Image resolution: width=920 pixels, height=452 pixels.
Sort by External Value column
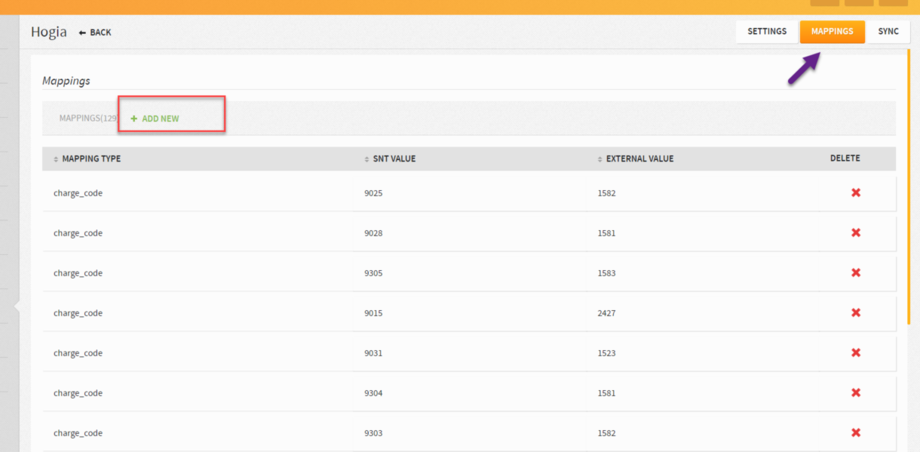click(x=635, y=158)
